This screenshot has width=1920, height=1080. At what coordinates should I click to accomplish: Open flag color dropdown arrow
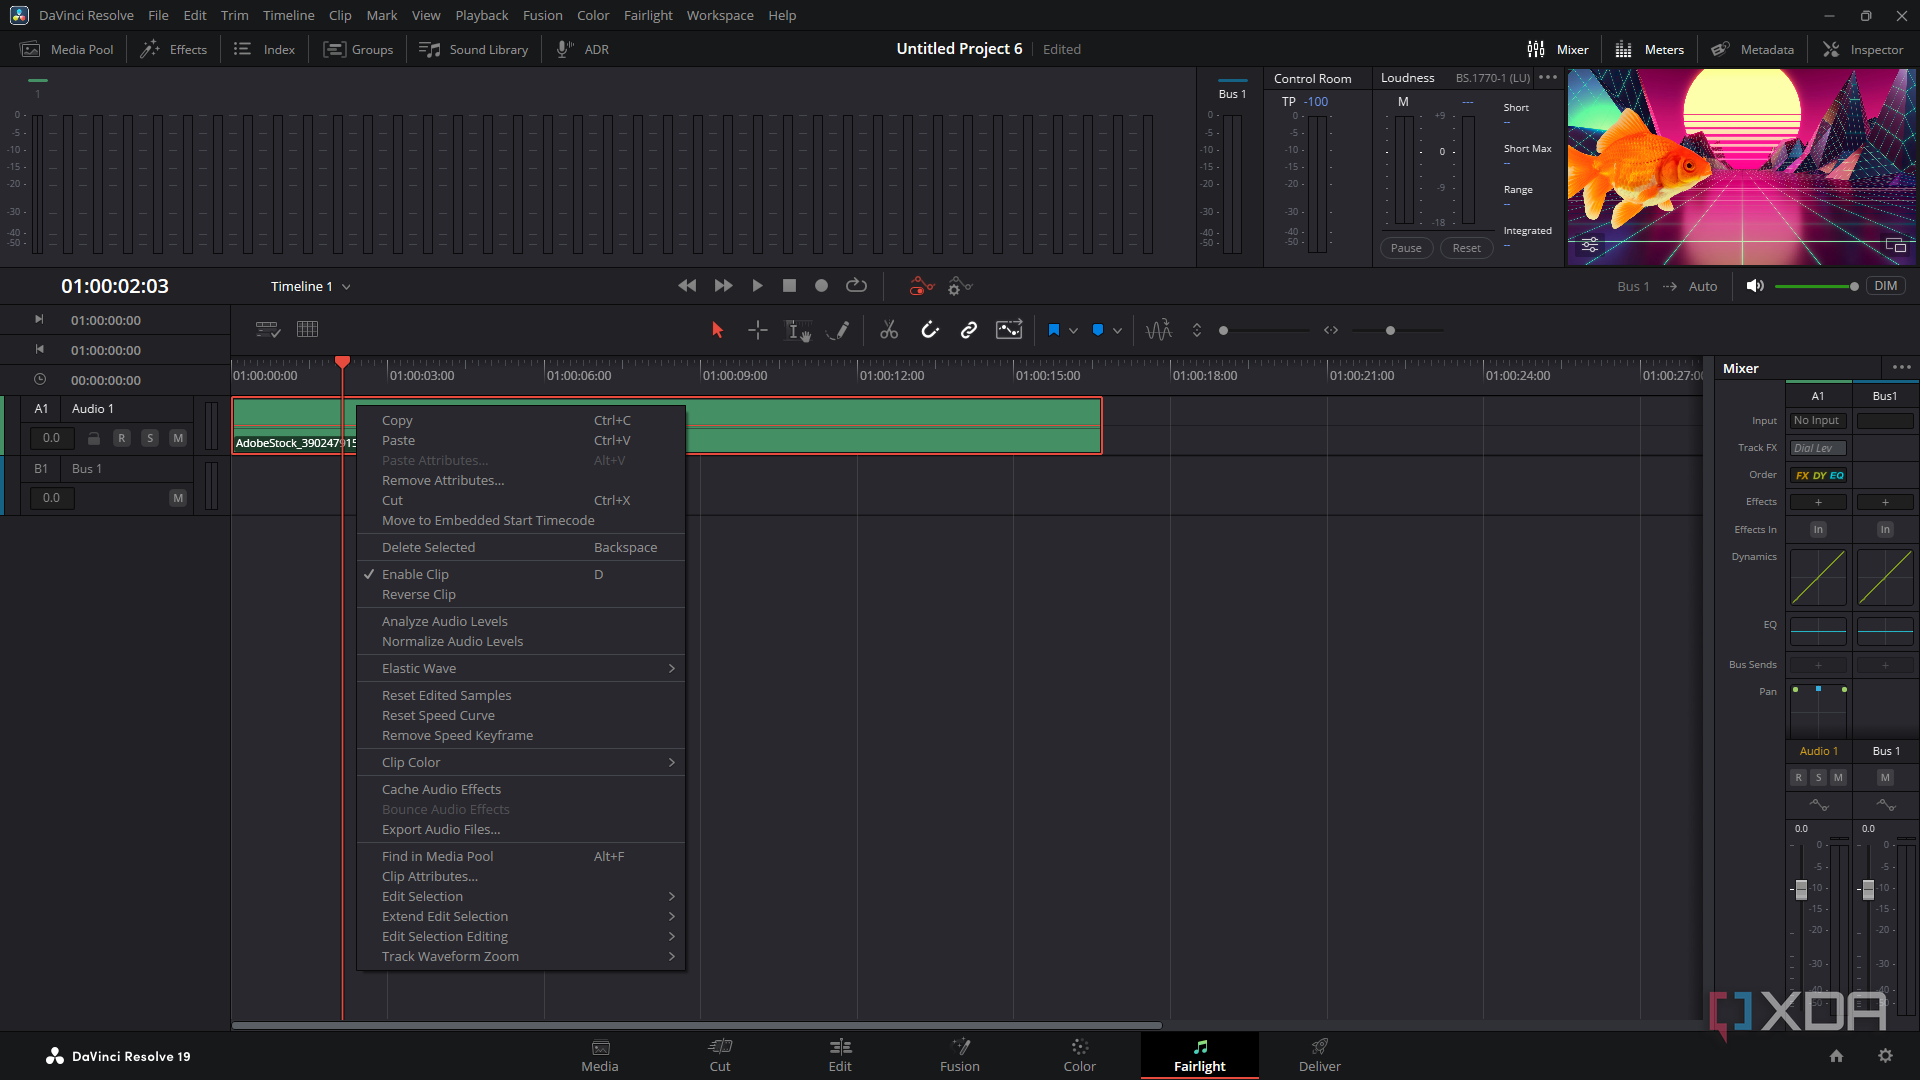[x=1073, y=331]
